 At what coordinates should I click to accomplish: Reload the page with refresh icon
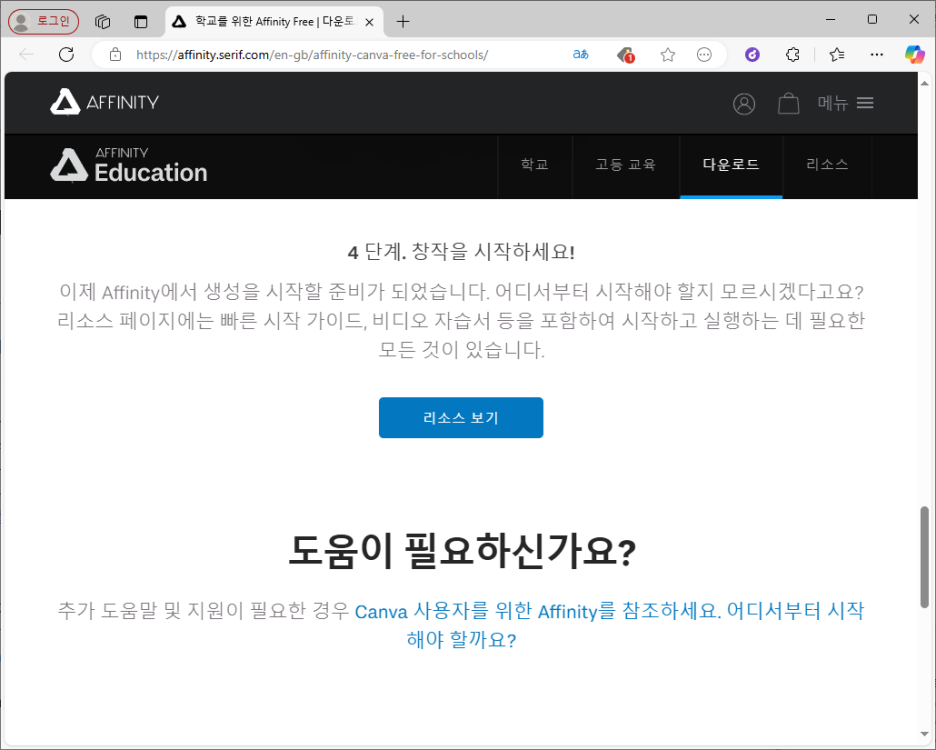coord(66,55)
